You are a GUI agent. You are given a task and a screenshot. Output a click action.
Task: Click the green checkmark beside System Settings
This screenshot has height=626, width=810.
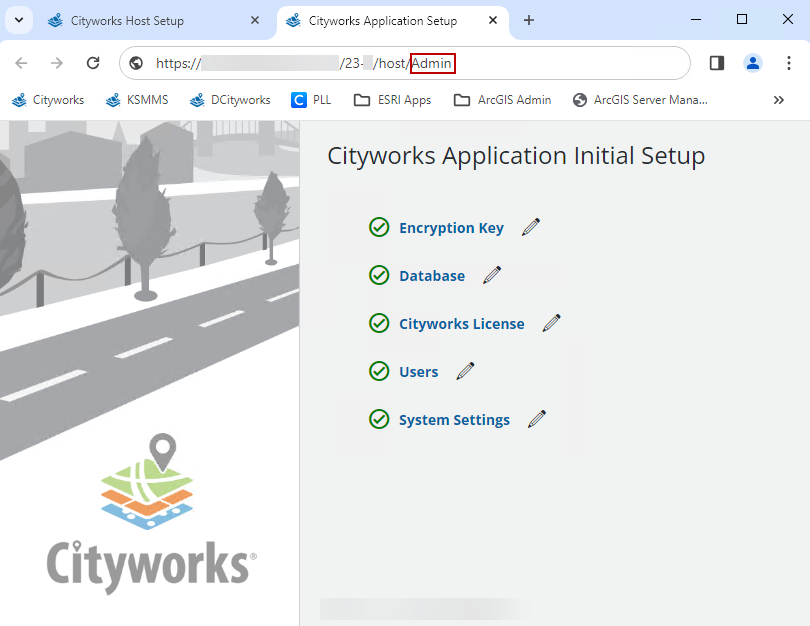click(x=379, y=419)
